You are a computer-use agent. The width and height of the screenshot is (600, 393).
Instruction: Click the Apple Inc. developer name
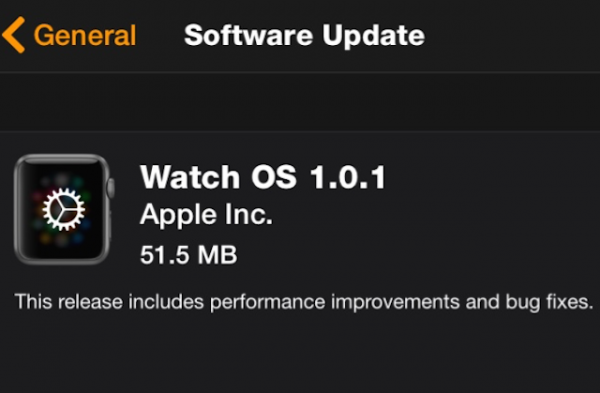(206, 215)
